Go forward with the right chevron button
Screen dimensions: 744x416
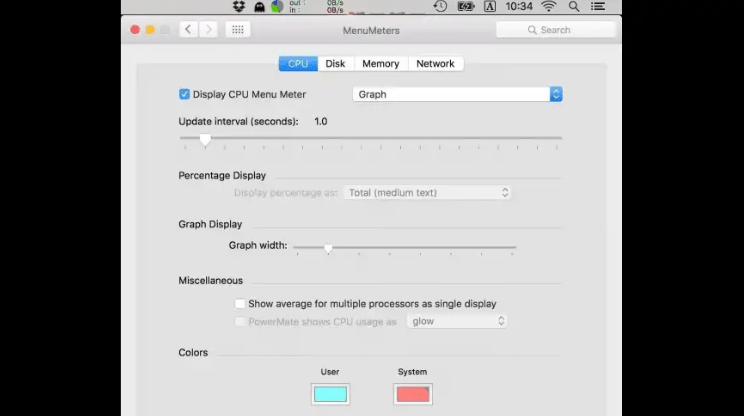coord(208,29)
